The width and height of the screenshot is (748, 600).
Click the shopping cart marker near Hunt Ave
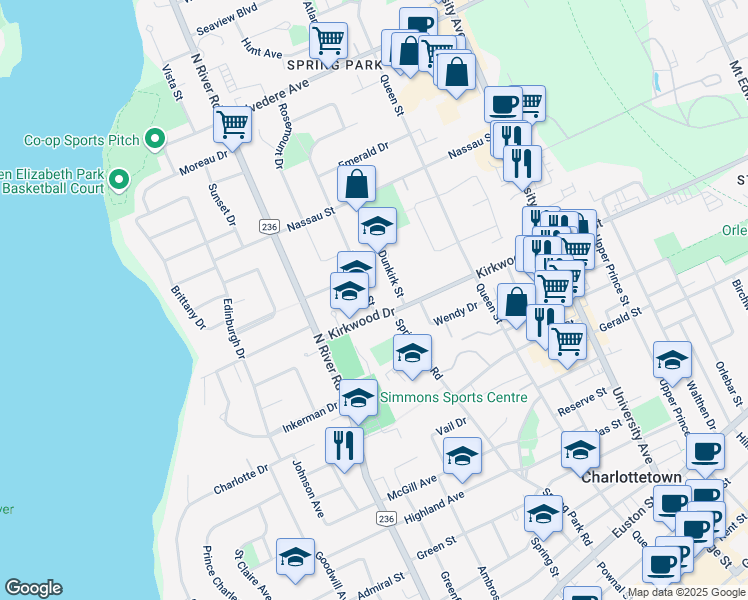328,41
